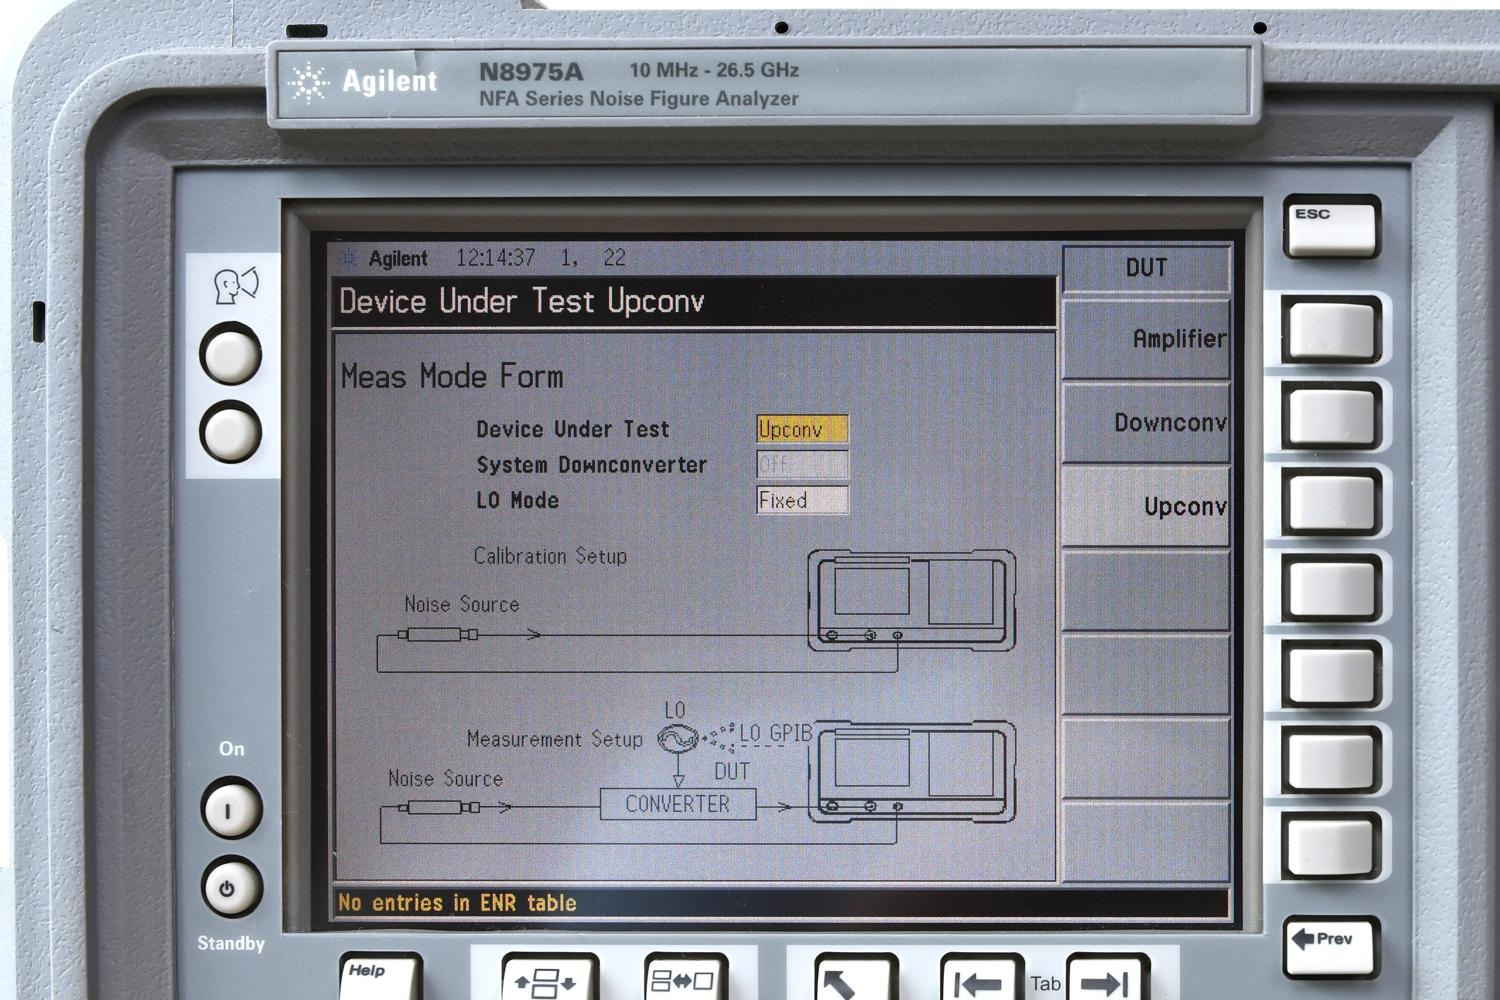Open the Device Under Test Upconv field

pyautogui.click(x=802, y=429)
